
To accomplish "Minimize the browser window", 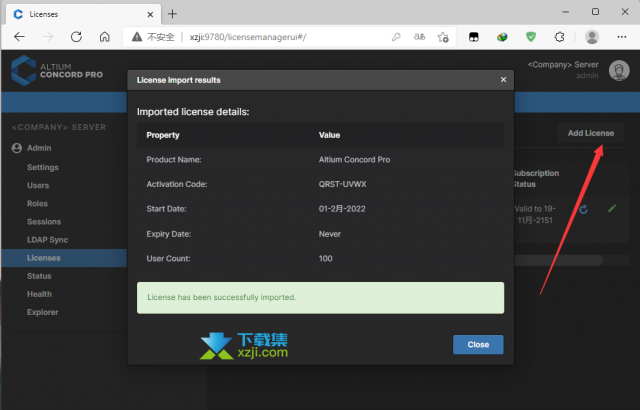I will [x=566, y=12].
